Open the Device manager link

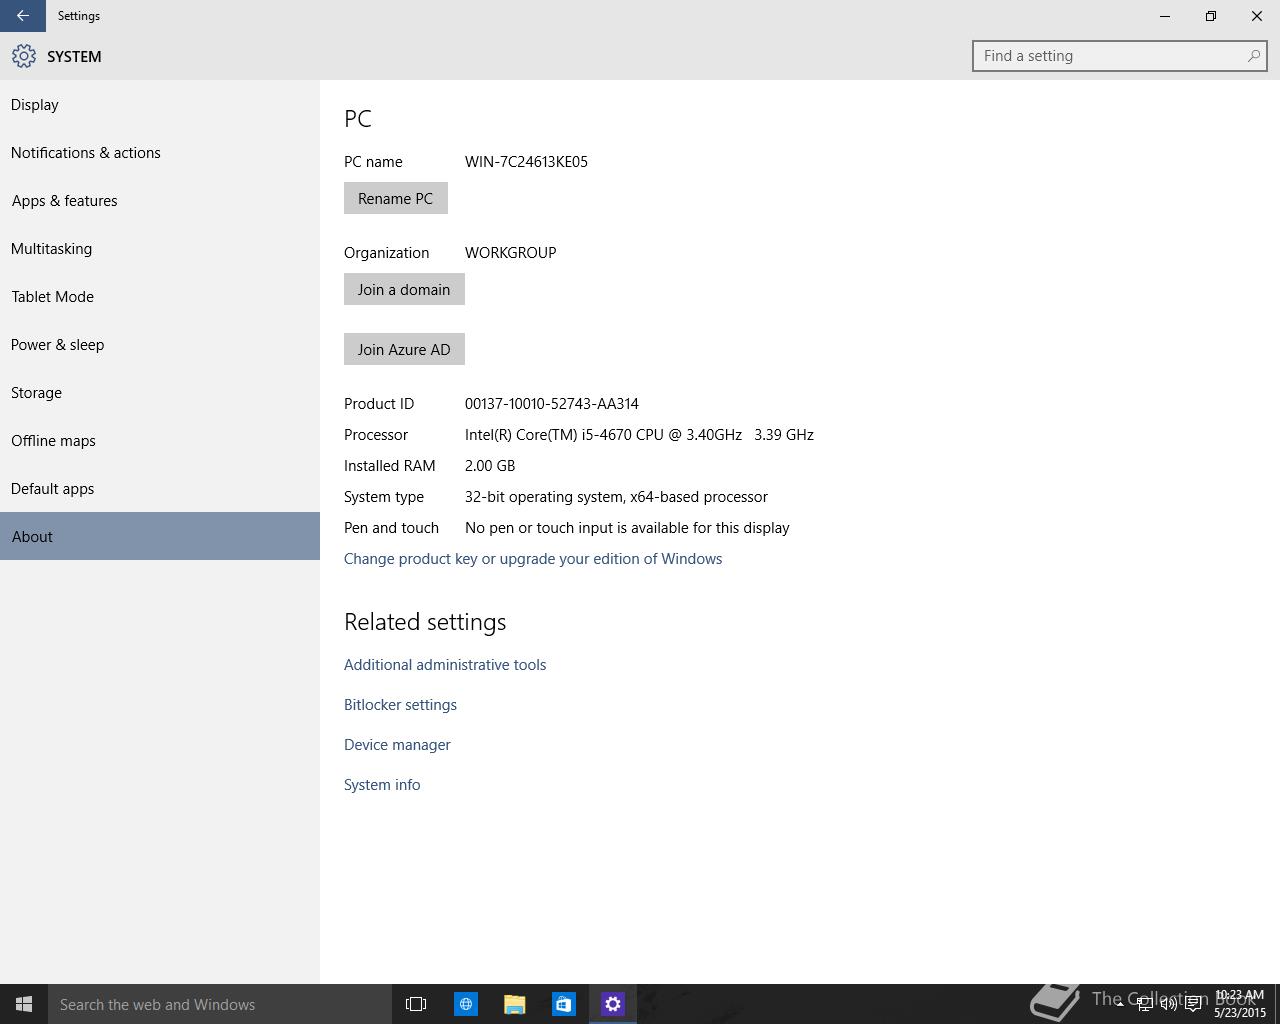coord(397,745)
